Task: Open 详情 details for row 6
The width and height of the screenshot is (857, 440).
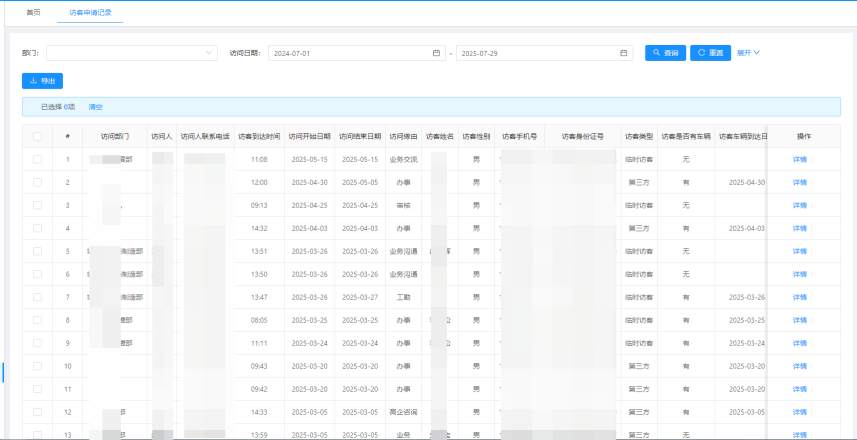Action: click(x=800, y=274)
